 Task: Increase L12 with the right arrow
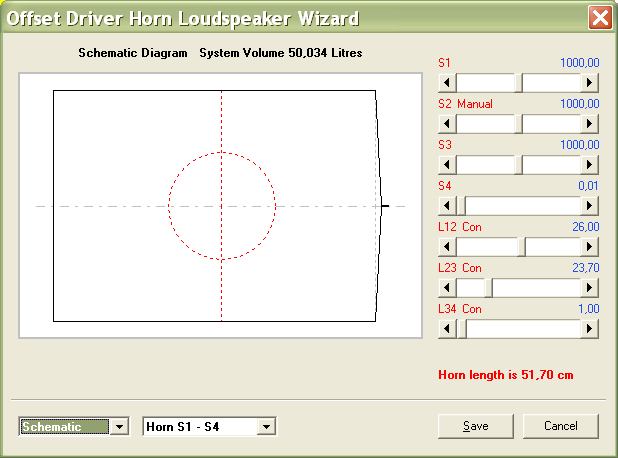click(589, 247)
